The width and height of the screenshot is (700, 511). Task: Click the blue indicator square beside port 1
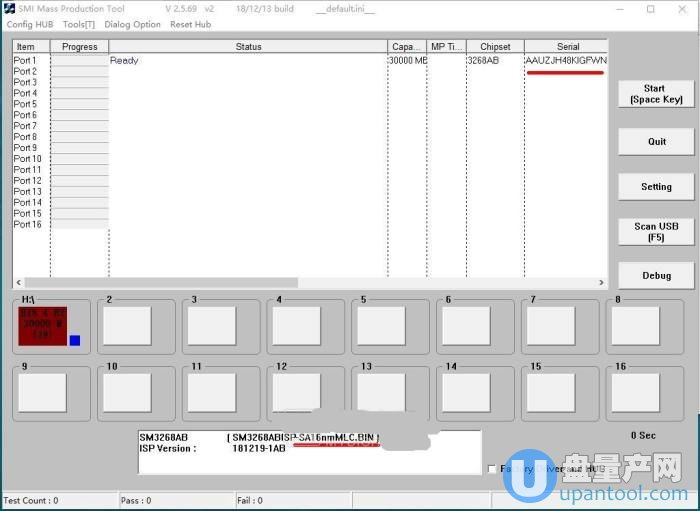75,341
